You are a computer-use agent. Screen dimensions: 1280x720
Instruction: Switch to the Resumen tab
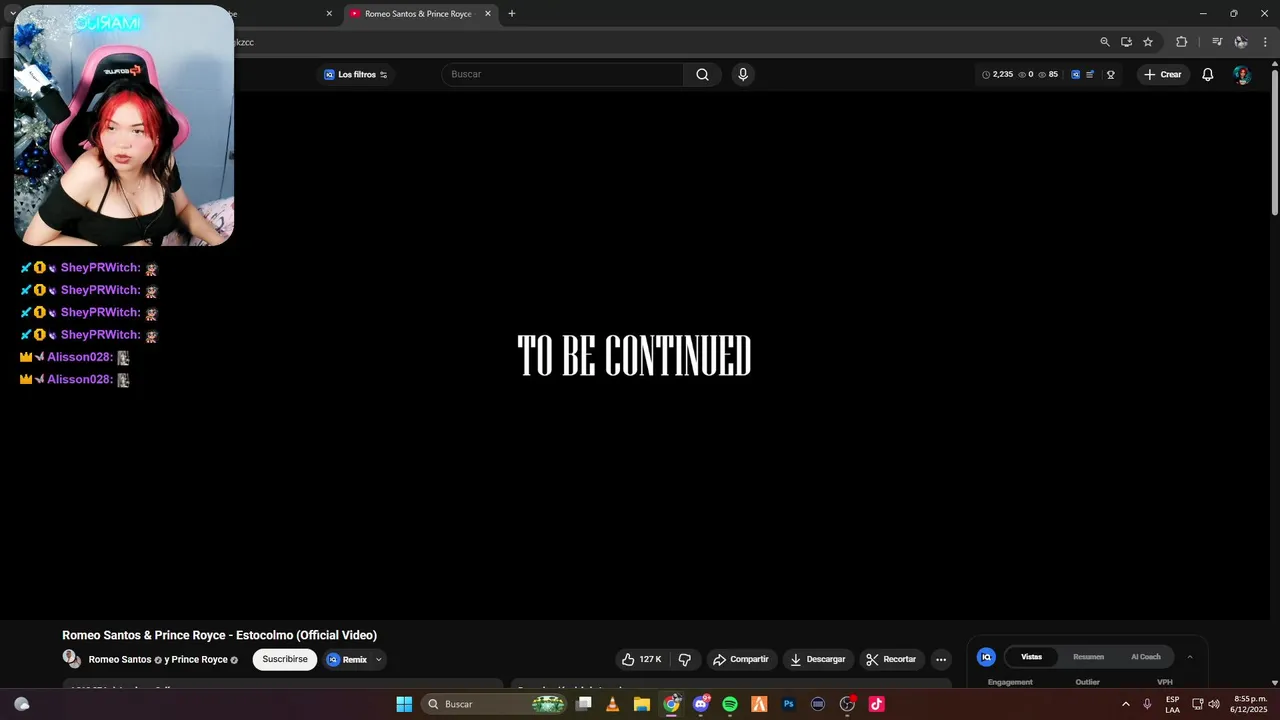click(1088, 657)
